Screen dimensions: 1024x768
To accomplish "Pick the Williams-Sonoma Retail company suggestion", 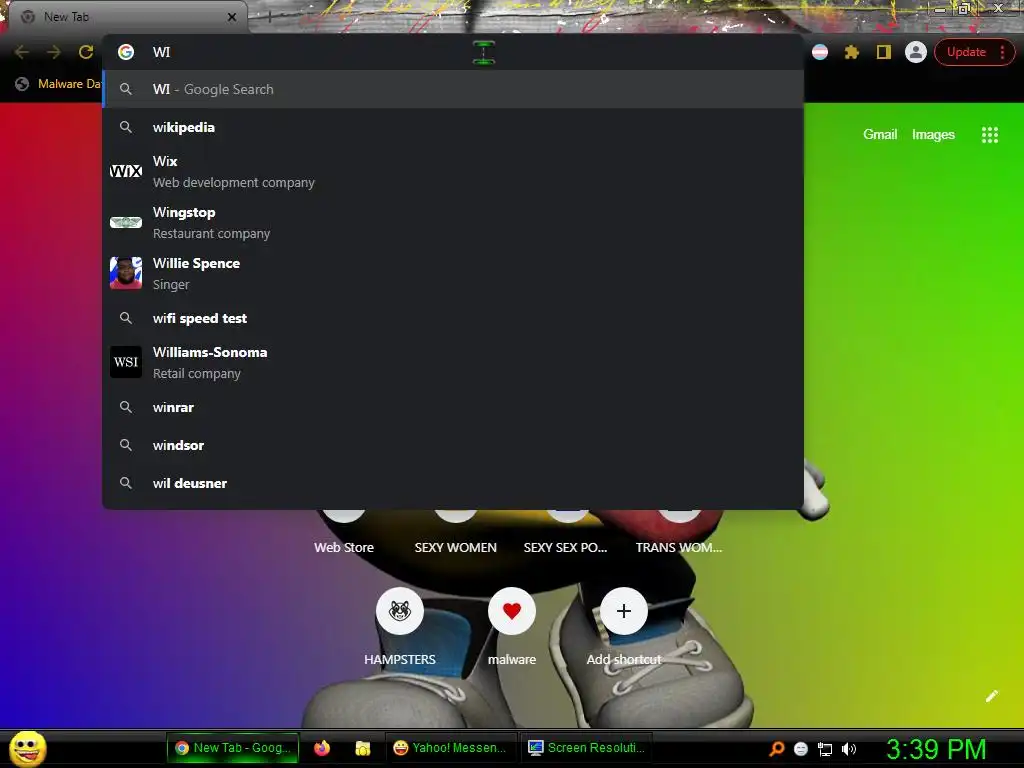I will (453, 362).
